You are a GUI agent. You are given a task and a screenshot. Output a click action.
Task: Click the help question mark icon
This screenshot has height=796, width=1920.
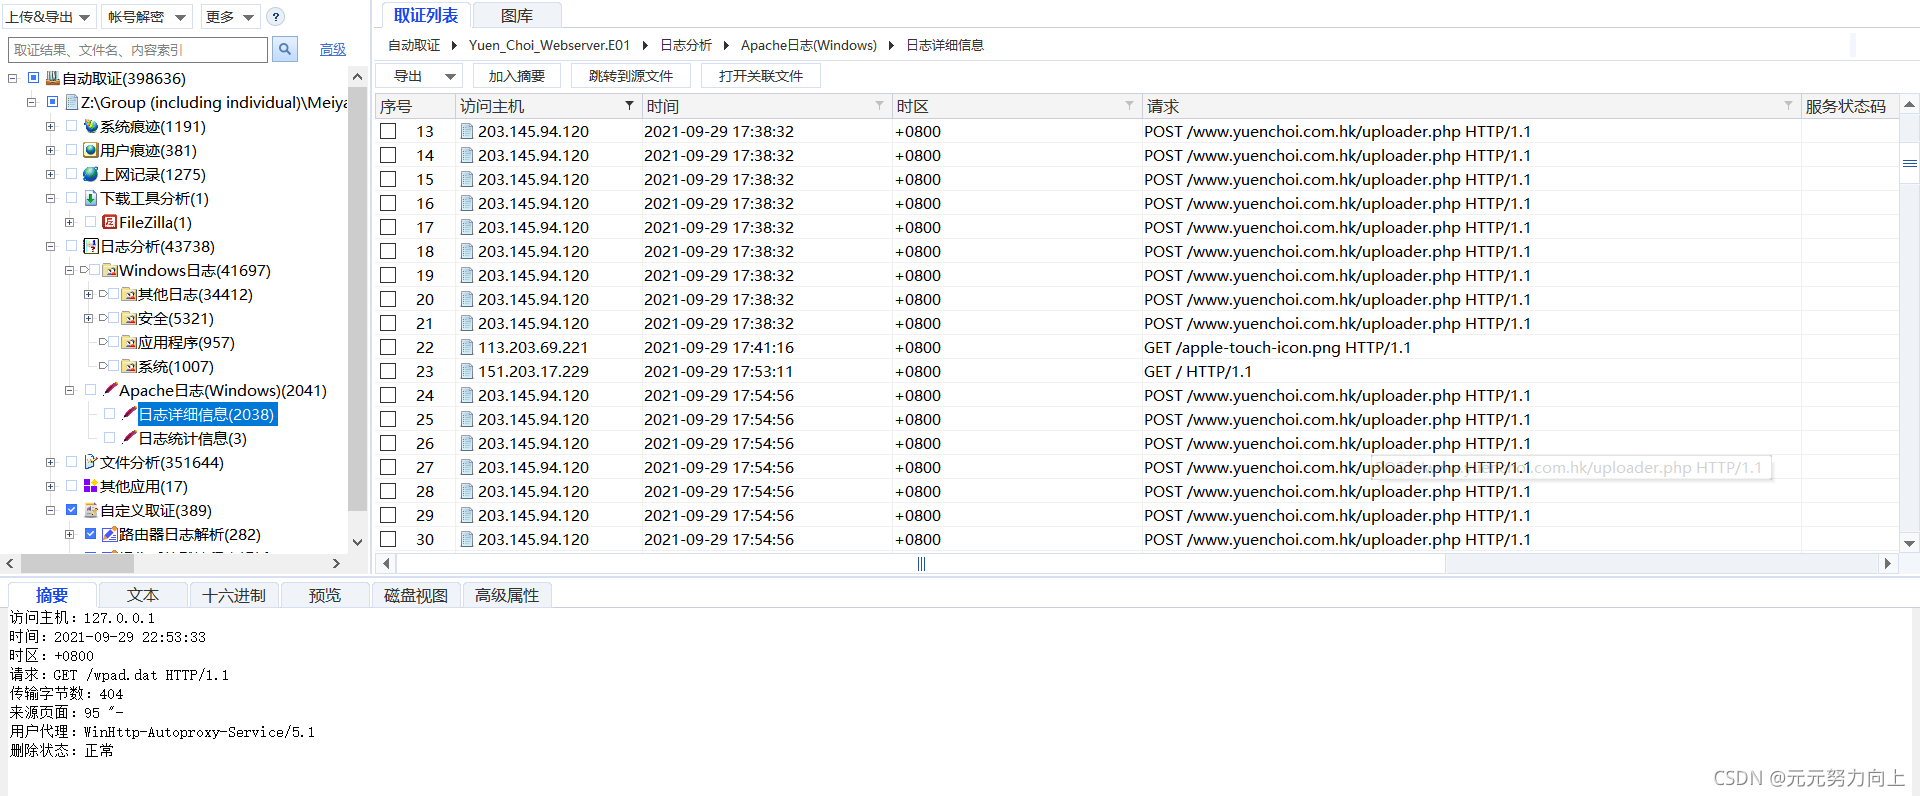click(276, 17)
